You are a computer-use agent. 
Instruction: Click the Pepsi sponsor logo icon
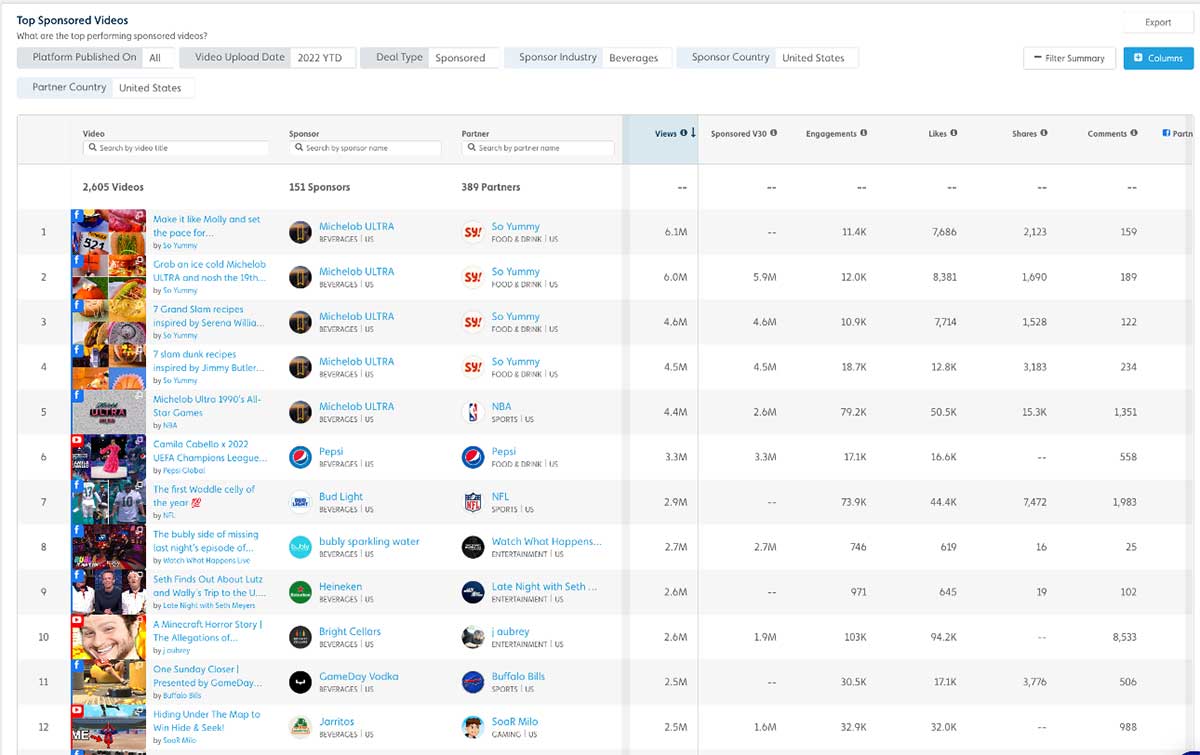(x=300, y=457)
